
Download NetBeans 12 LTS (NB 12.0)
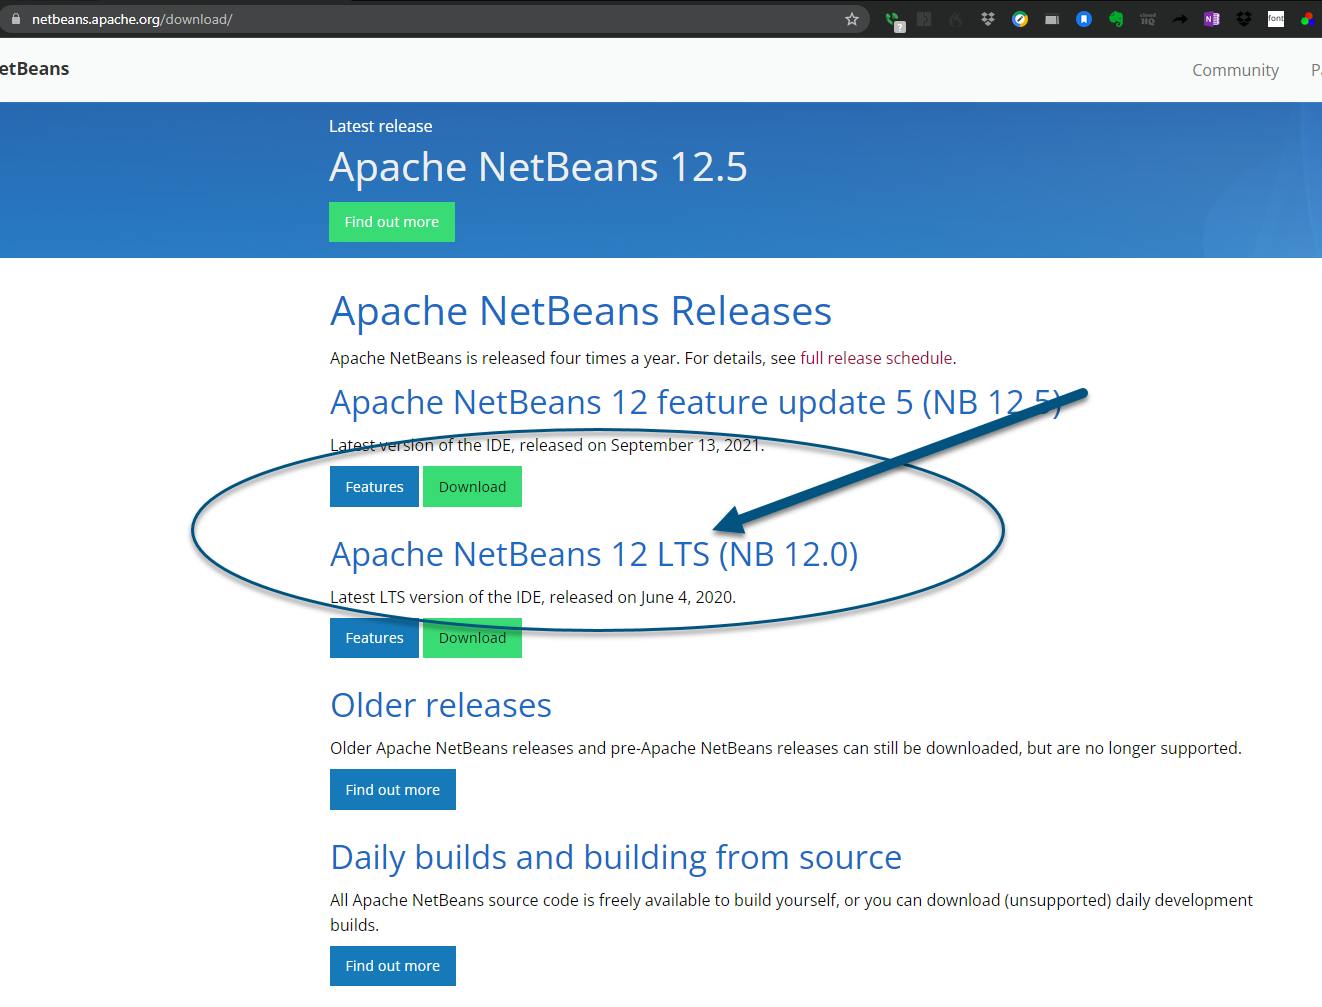pos(472,638)
